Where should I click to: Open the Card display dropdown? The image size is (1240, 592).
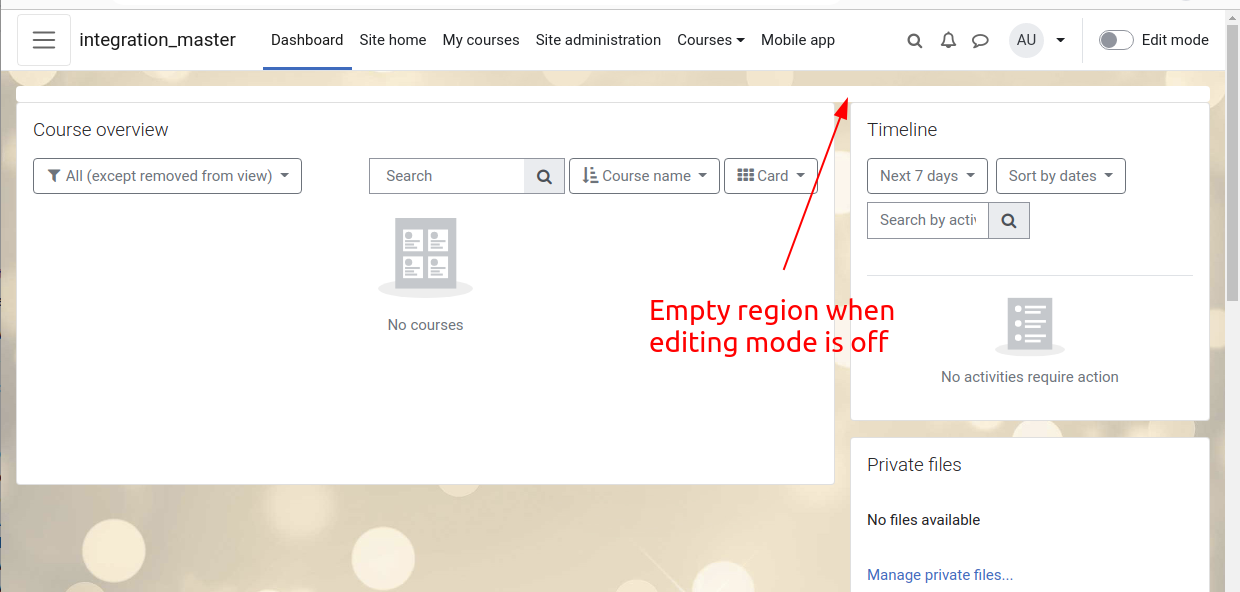pyautogui.click(x=771, y=176)
